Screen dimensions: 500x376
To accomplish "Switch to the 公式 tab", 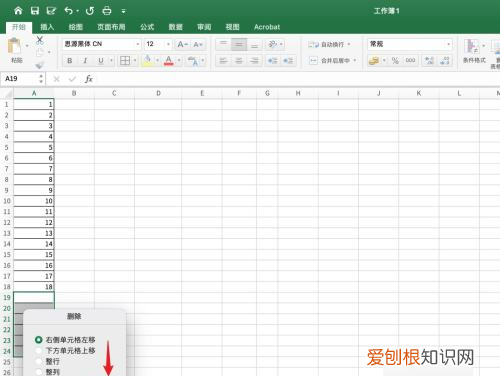I will coord(147,27).
